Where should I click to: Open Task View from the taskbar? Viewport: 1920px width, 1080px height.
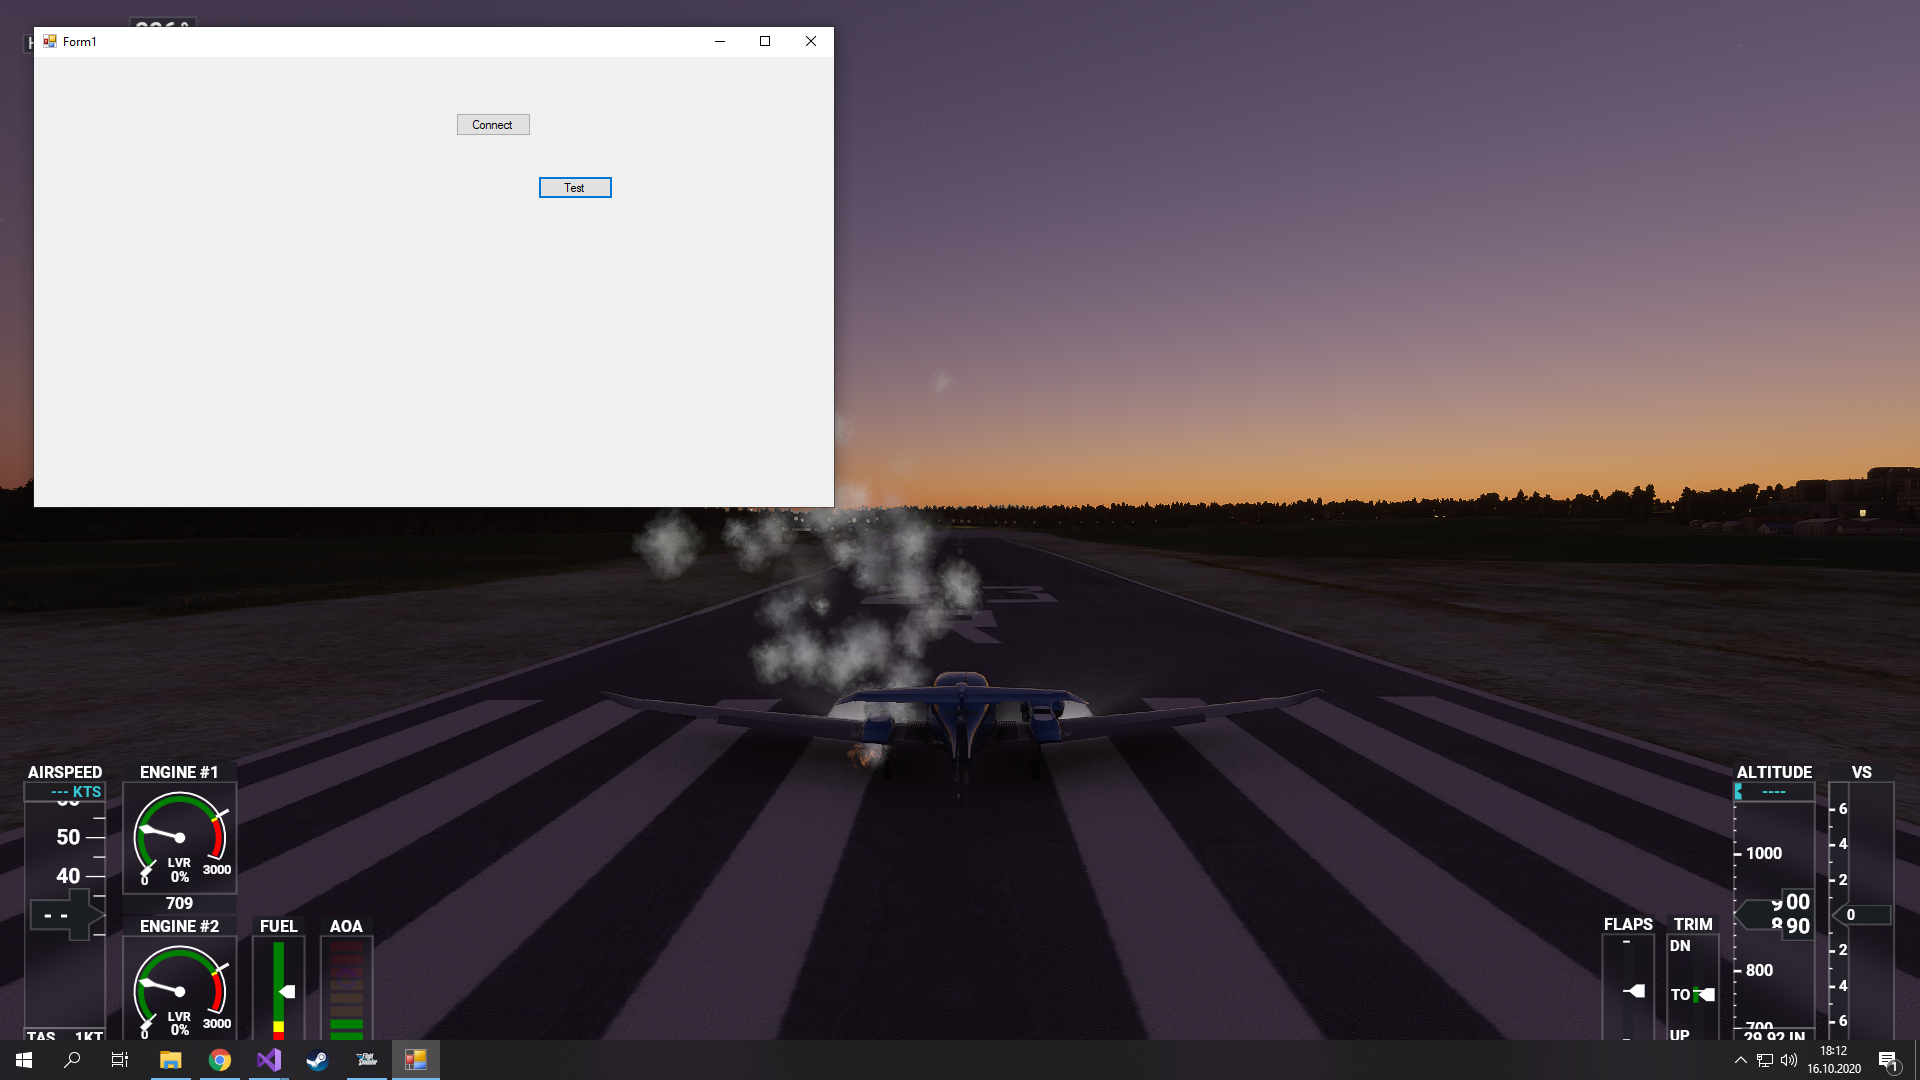(x=120, y=1060)
